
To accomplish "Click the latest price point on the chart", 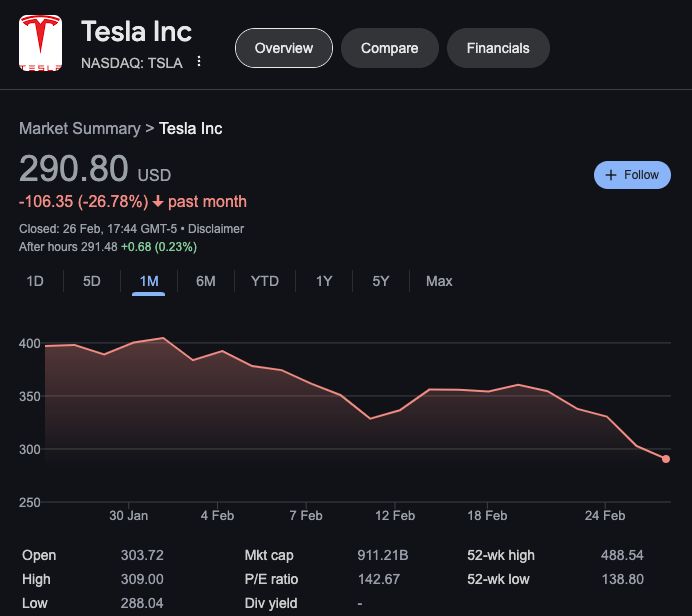I will point(666,459).
